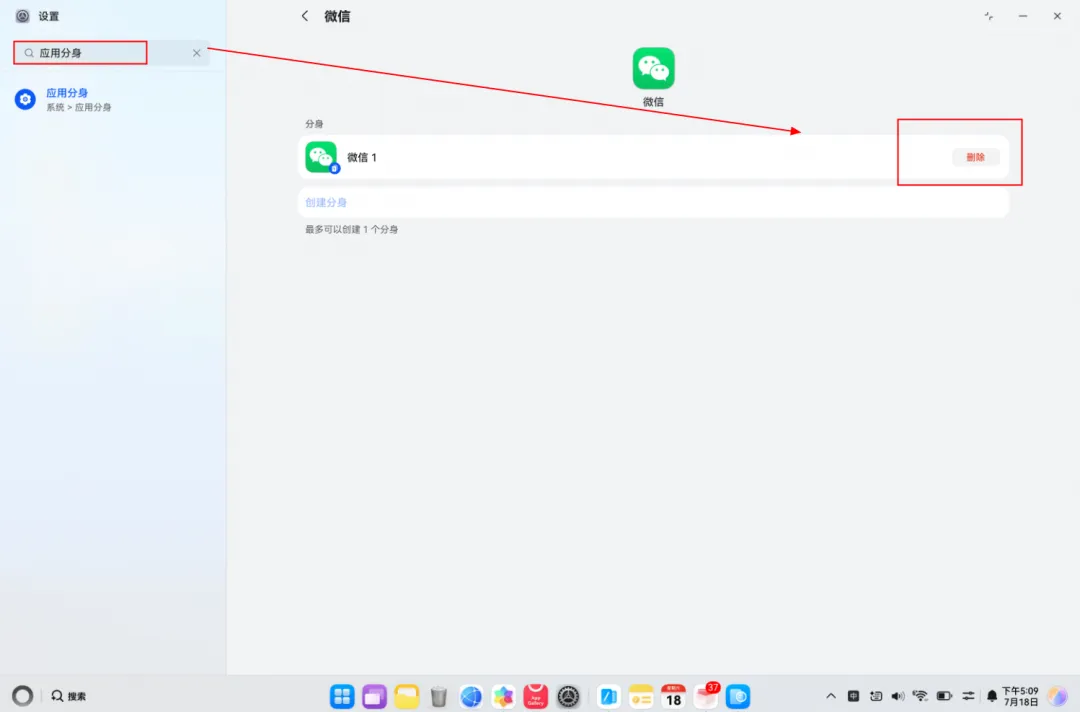The width and height of the screenshot is (1080, 712).
Task: Open the colorful assistant orb in tray
Action: point(1057,696)
